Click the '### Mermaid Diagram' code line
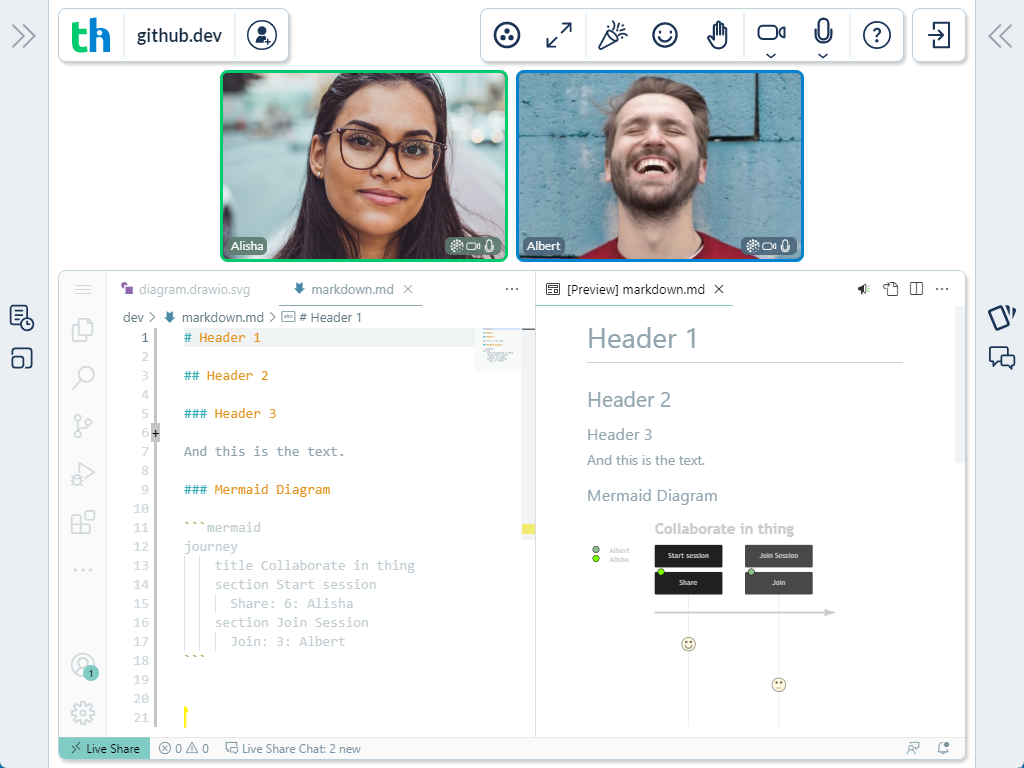Viewport: 1024px width, 768px height. click(257, 490)
